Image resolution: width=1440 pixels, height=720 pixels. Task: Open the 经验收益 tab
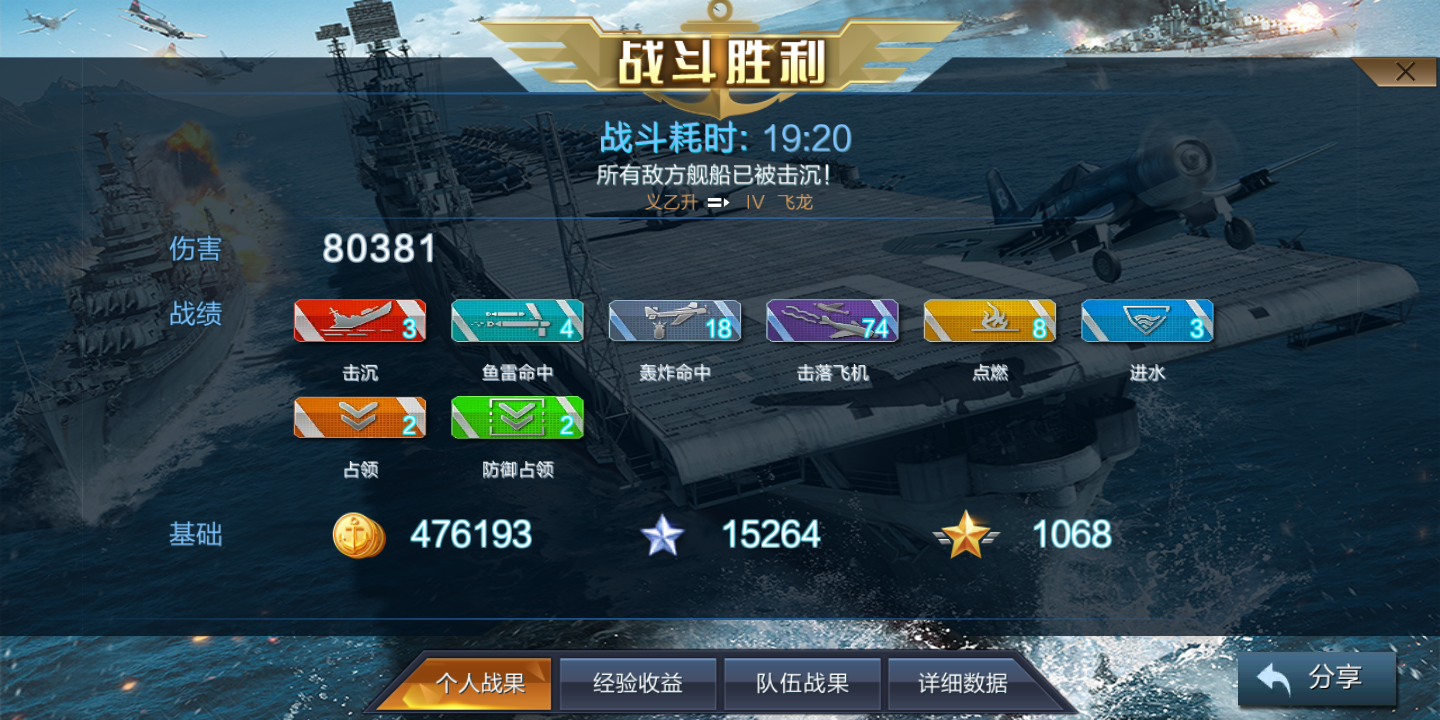tap(638, 683)
